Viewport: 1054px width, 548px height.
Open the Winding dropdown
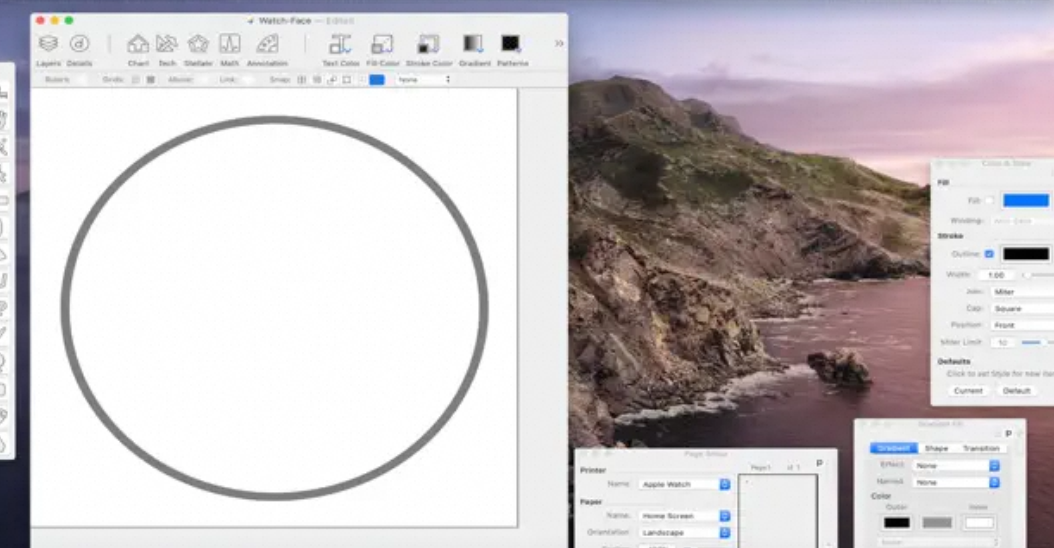click(1022, 221)
